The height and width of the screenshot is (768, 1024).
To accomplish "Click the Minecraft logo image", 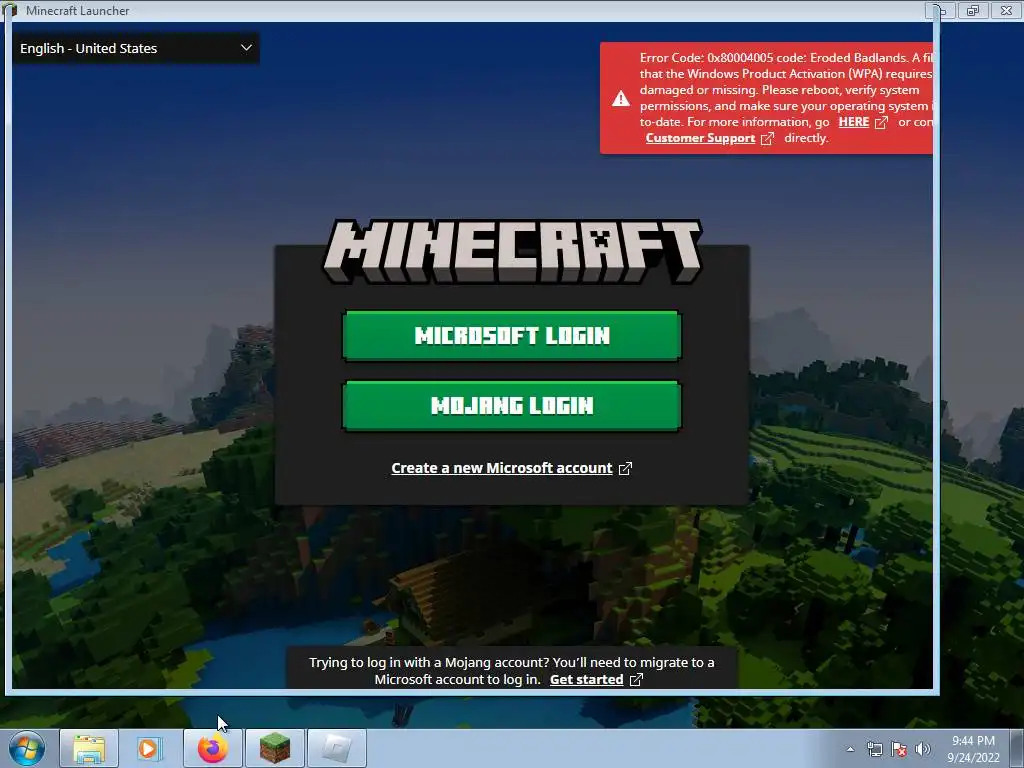I will pos(512,251).
